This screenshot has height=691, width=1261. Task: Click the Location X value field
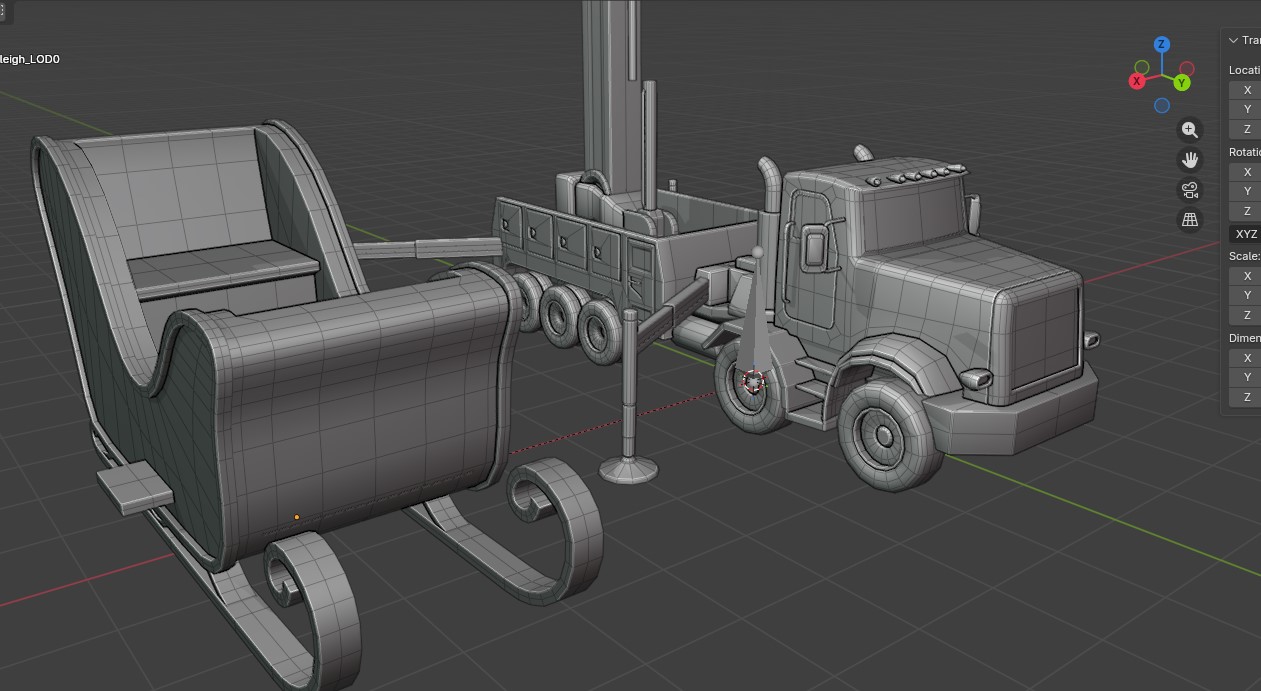[x=1250, y=89]
